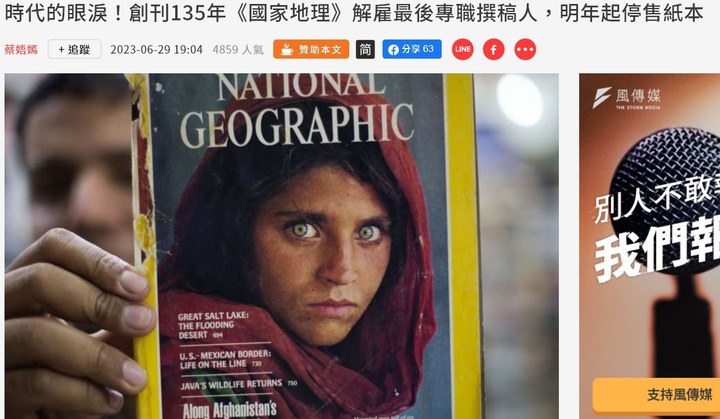Viewport: 720px width, 419px height.
Task: Open the National Geographic cover photo
Action: [281, 246]
